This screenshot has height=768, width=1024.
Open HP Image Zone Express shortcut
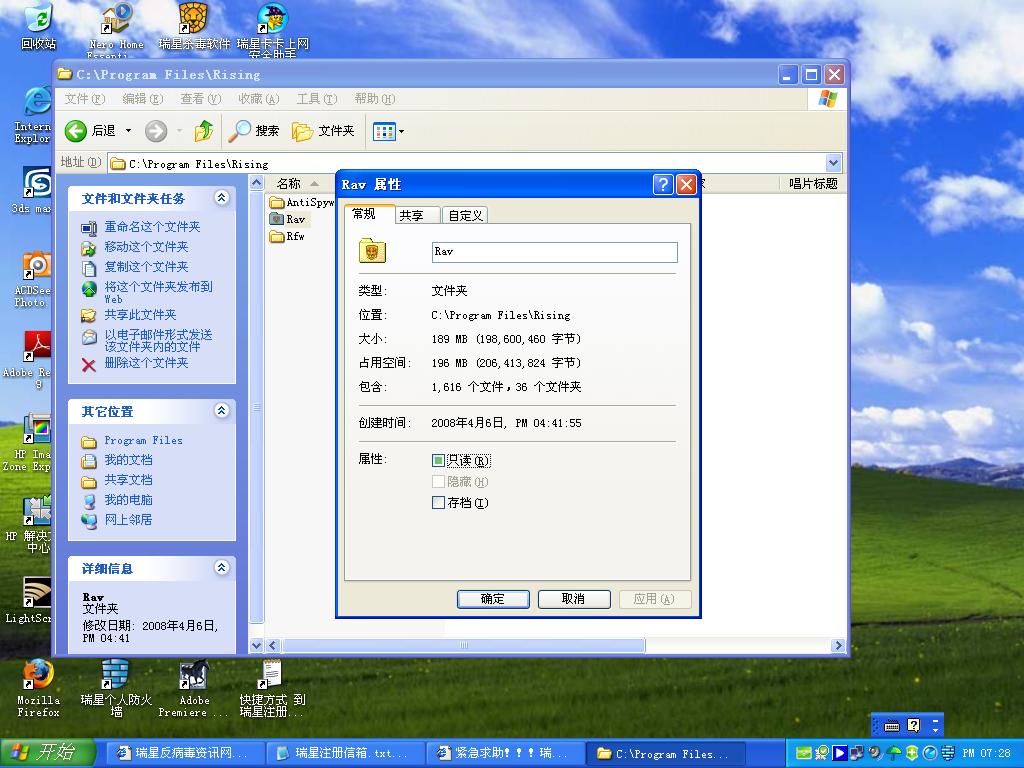27,442
